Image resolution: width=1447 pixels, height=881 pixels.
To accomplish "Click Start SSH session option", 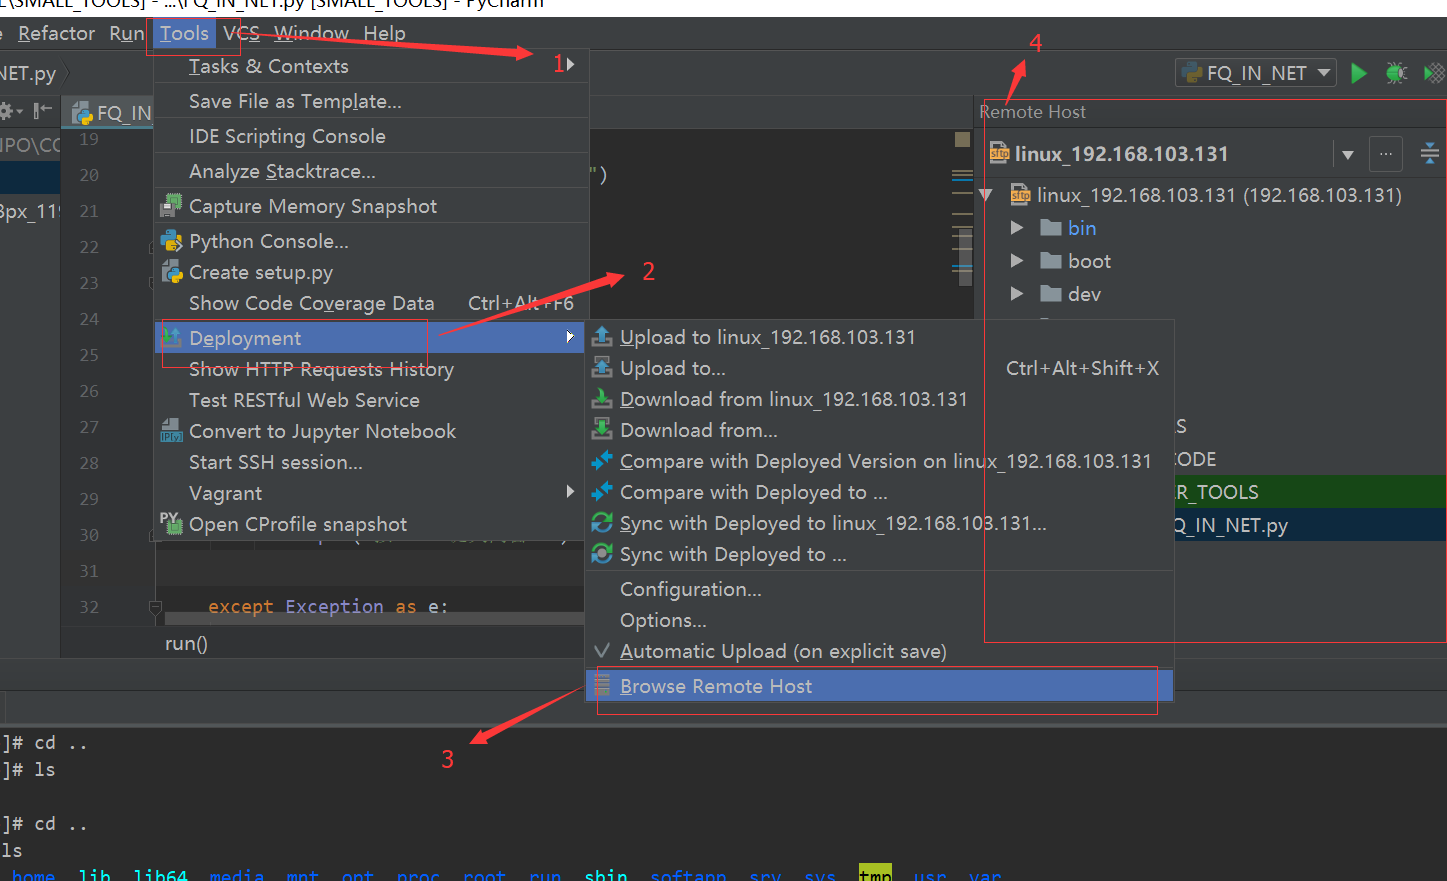I will 275,462.
